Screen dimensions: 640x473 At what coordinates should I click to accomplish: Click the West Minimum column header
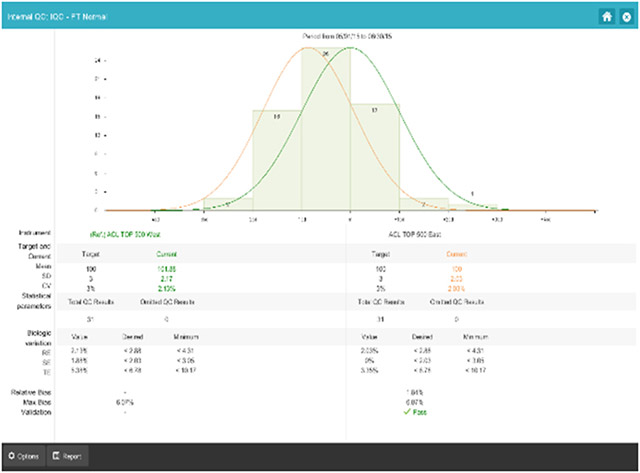(186, 337)
